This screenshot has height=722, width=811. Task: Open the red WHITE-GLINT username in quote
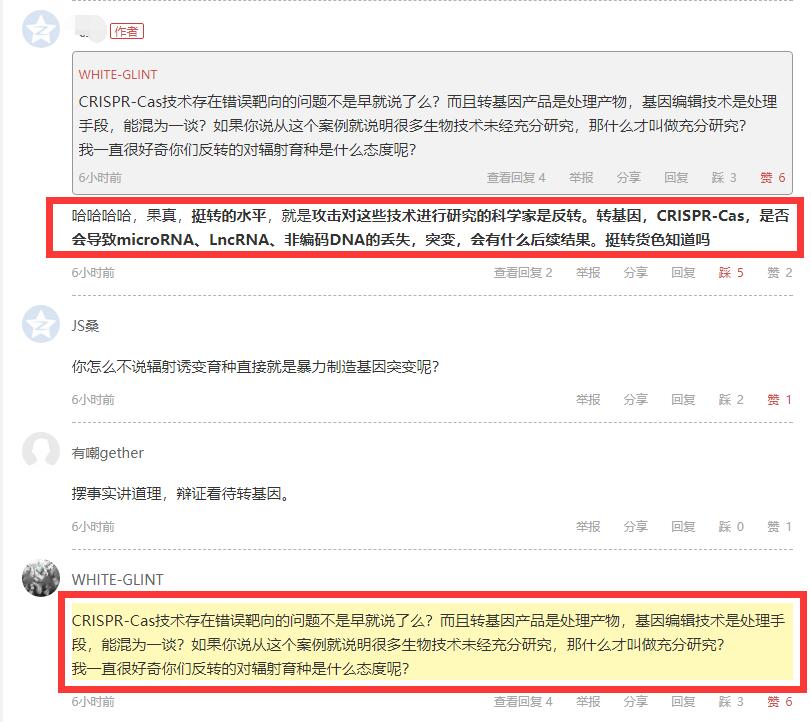click(118, 74)
